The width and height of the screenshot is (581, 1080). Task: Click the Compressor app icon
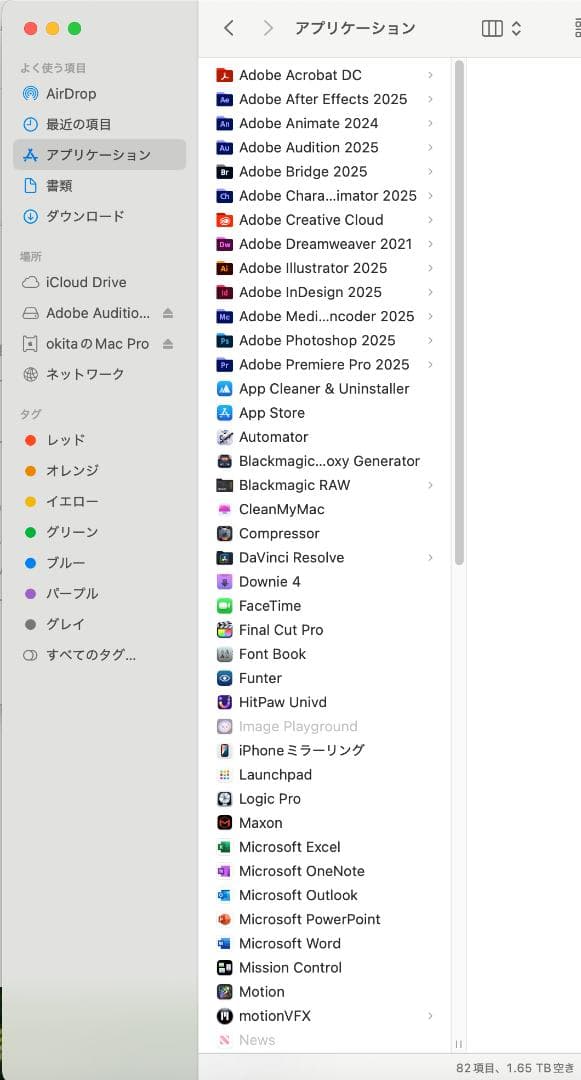coord(224,533)
